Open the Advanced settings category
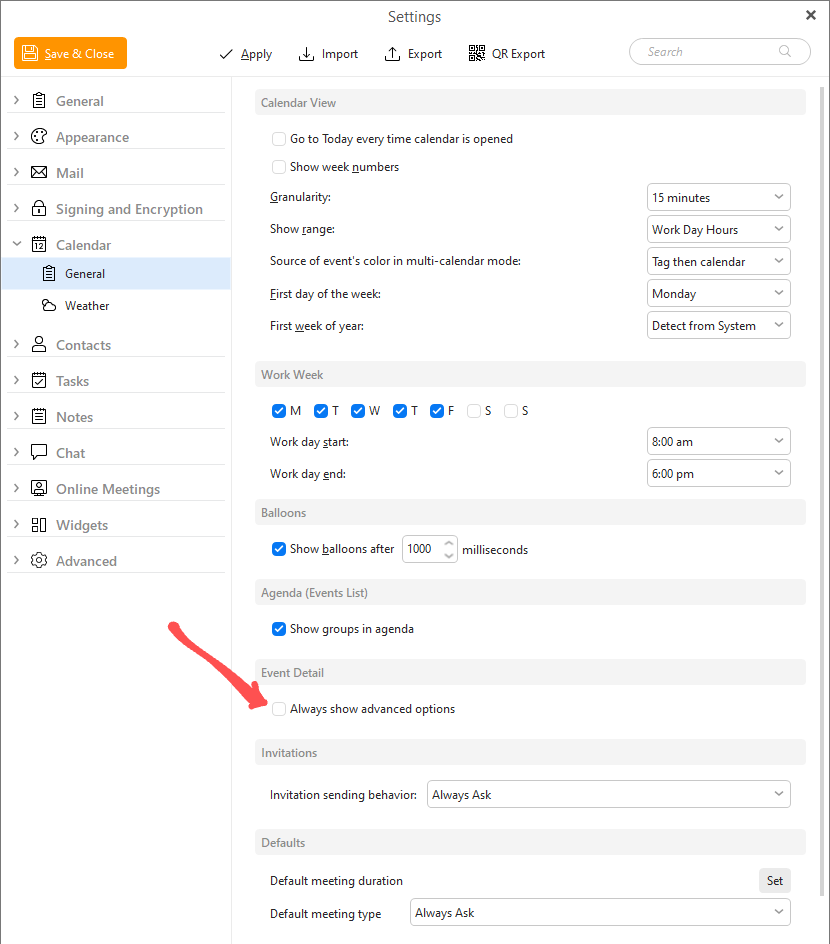Image resolution: width=830 pixels, height=944 pixels. point(86,561)
